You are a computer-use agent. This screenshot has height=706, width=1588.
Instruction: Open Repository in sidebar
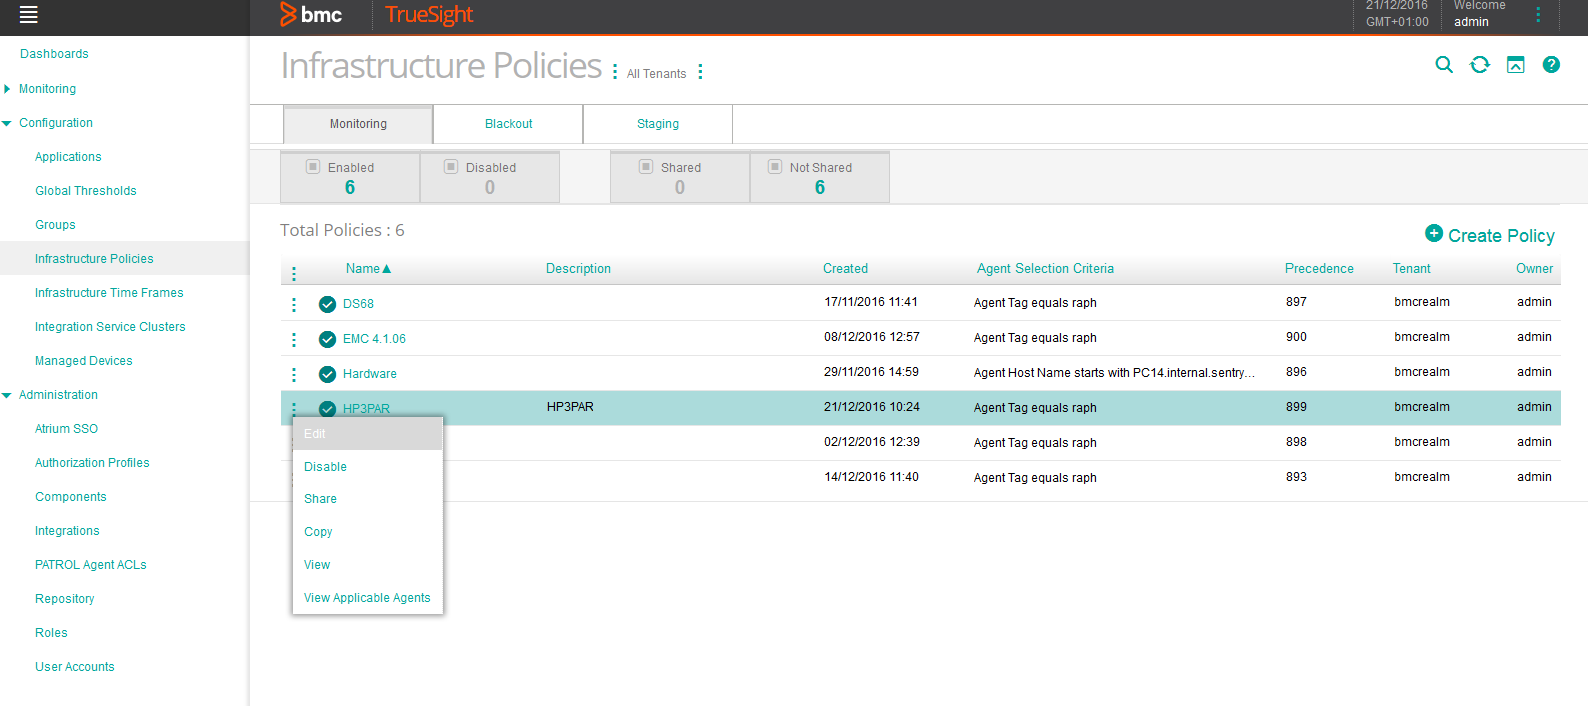tap(65, 599)
